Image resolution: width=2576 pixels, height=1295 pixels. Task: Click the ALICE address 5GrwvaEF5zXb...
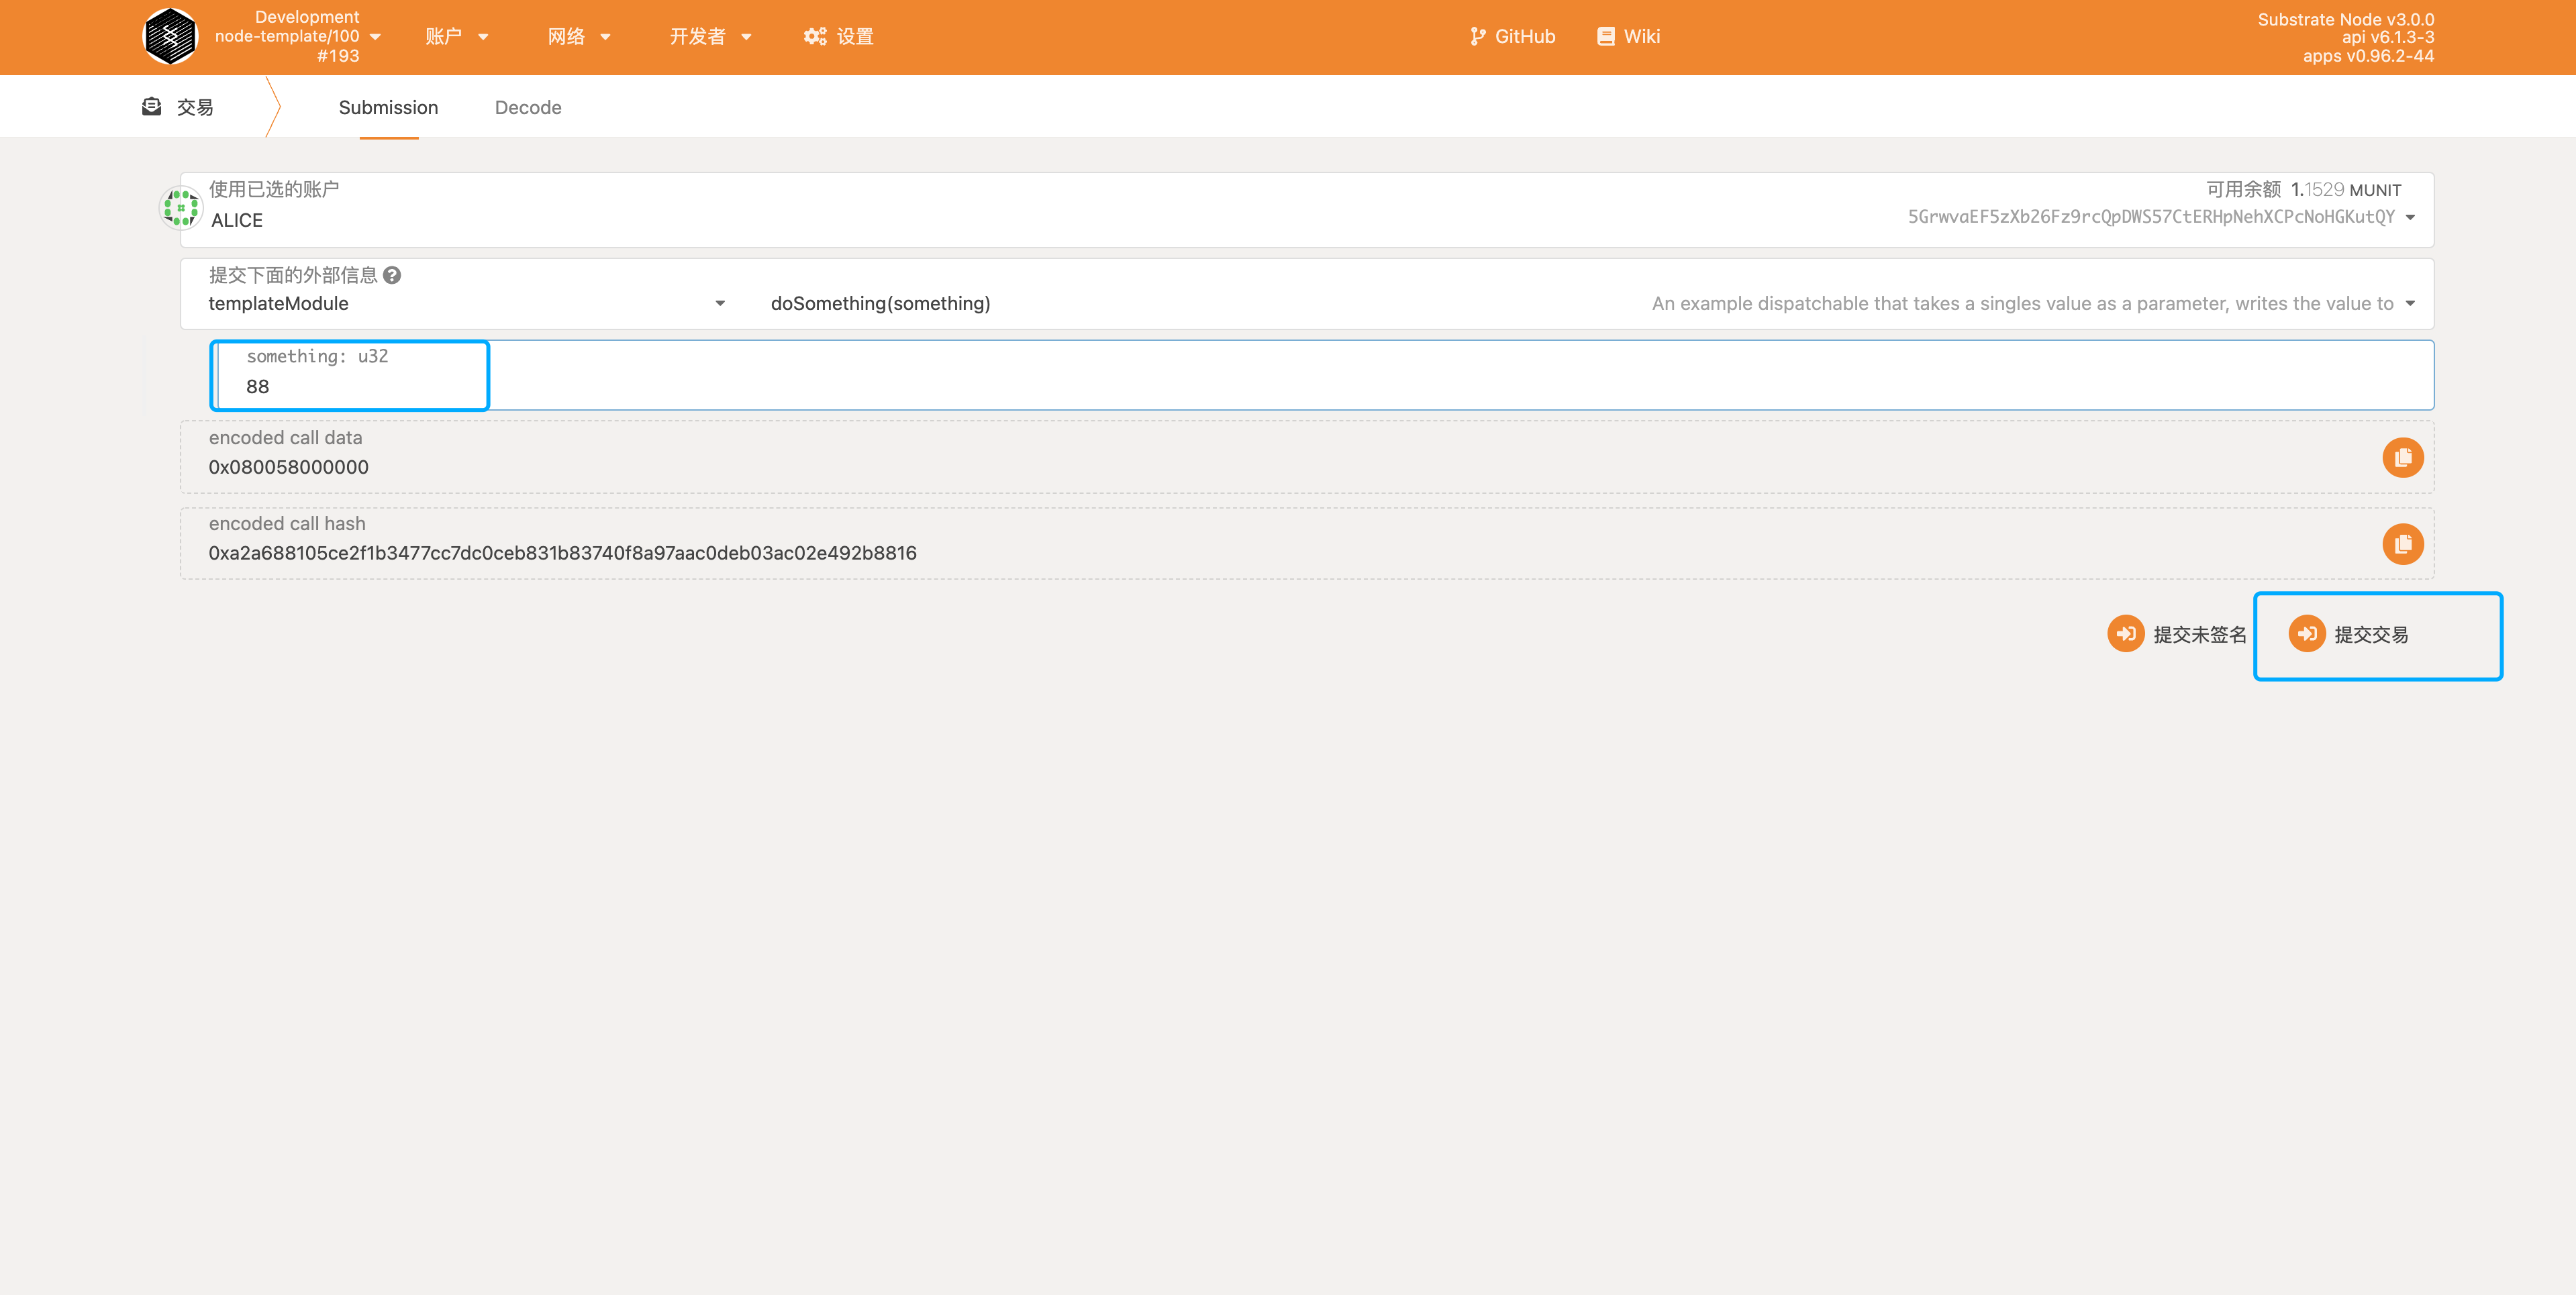click(2150, 217)
